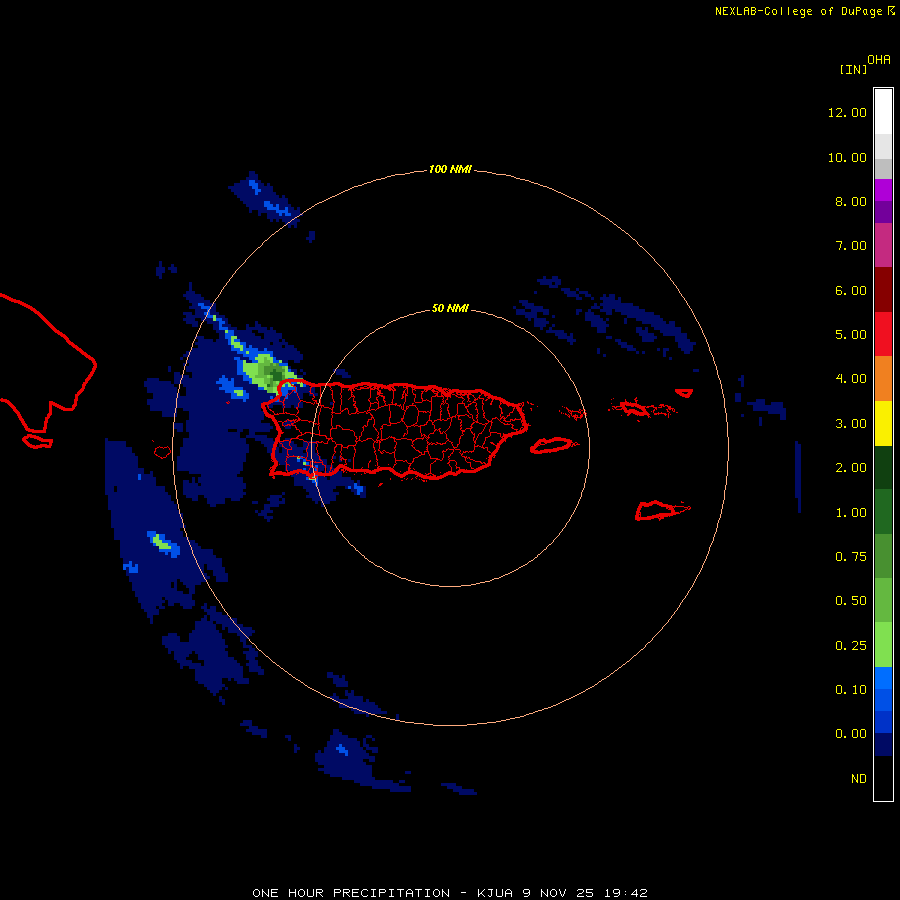Screen dimensions: 900x900
Task: Click the 3.00 legend value
Action: [x=851, y=424]
